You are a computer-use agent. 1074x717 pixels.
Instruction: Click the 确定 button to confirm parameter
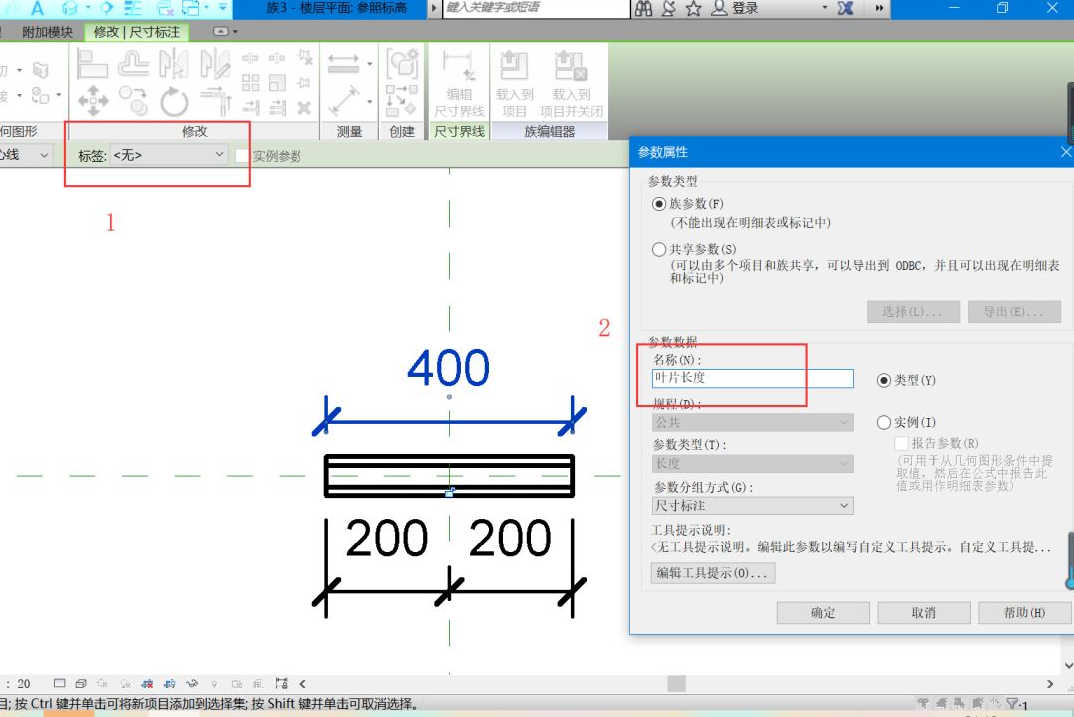[822, 612]
